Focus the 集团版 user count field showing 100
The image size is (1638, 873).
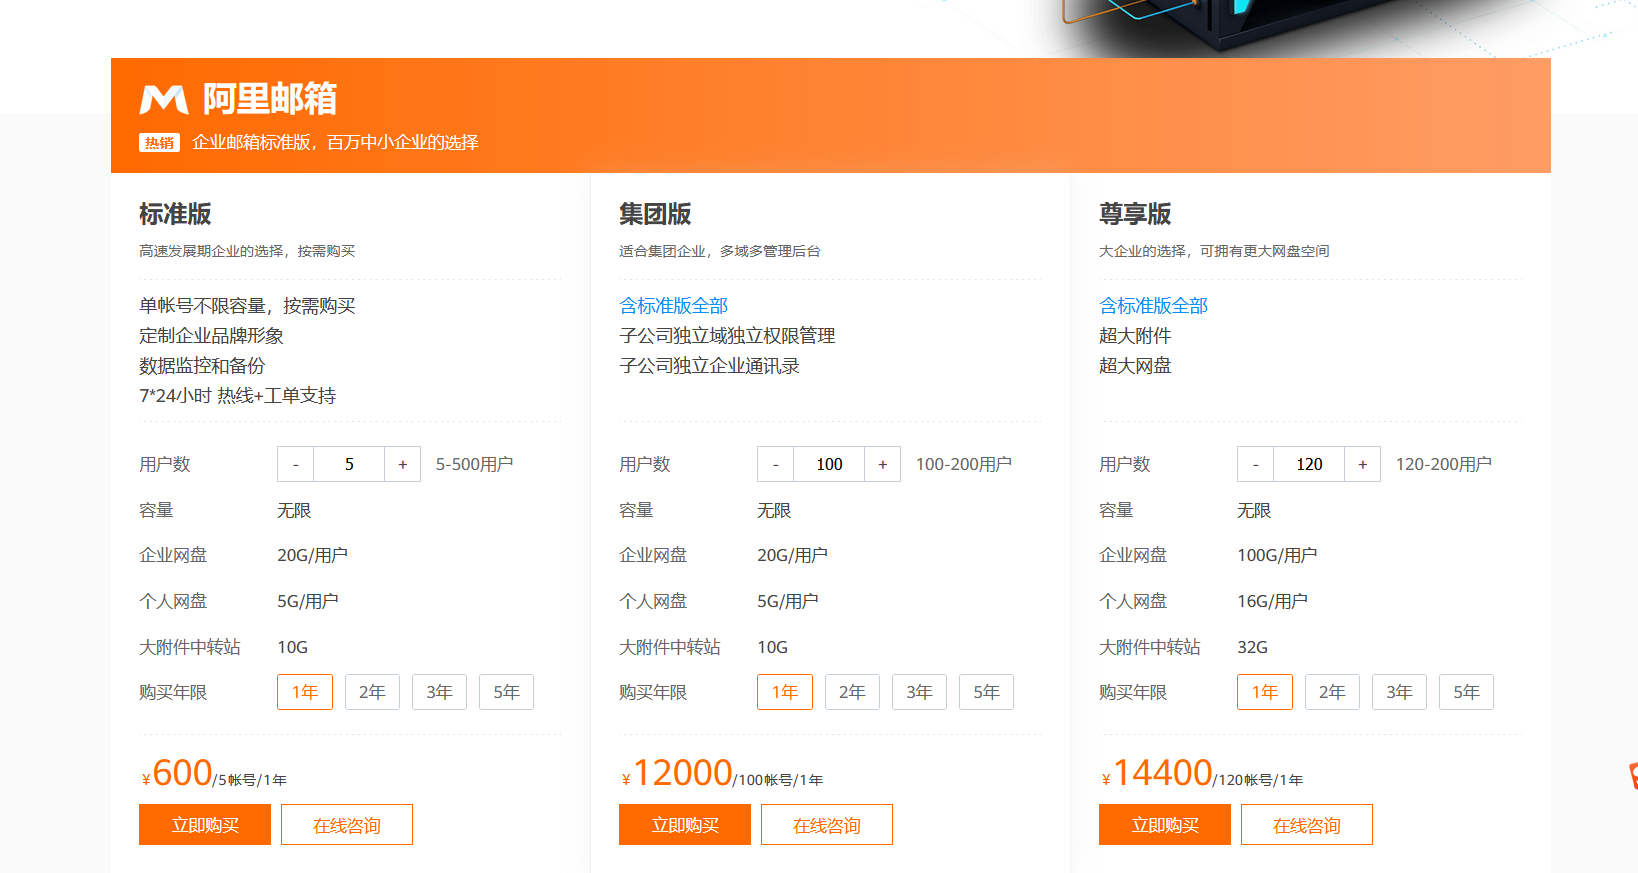pos(829,464)
